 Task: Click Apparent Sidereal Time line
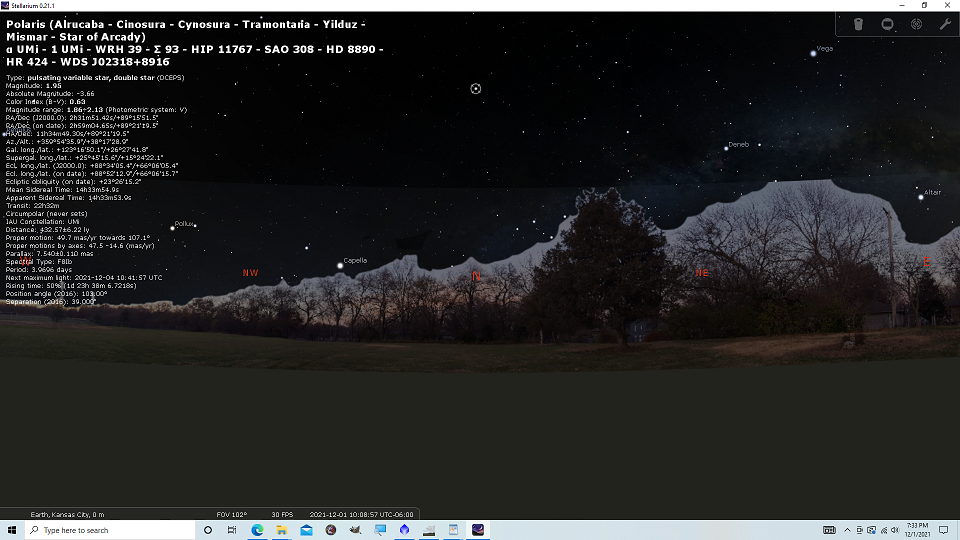[x=68, y=198]
